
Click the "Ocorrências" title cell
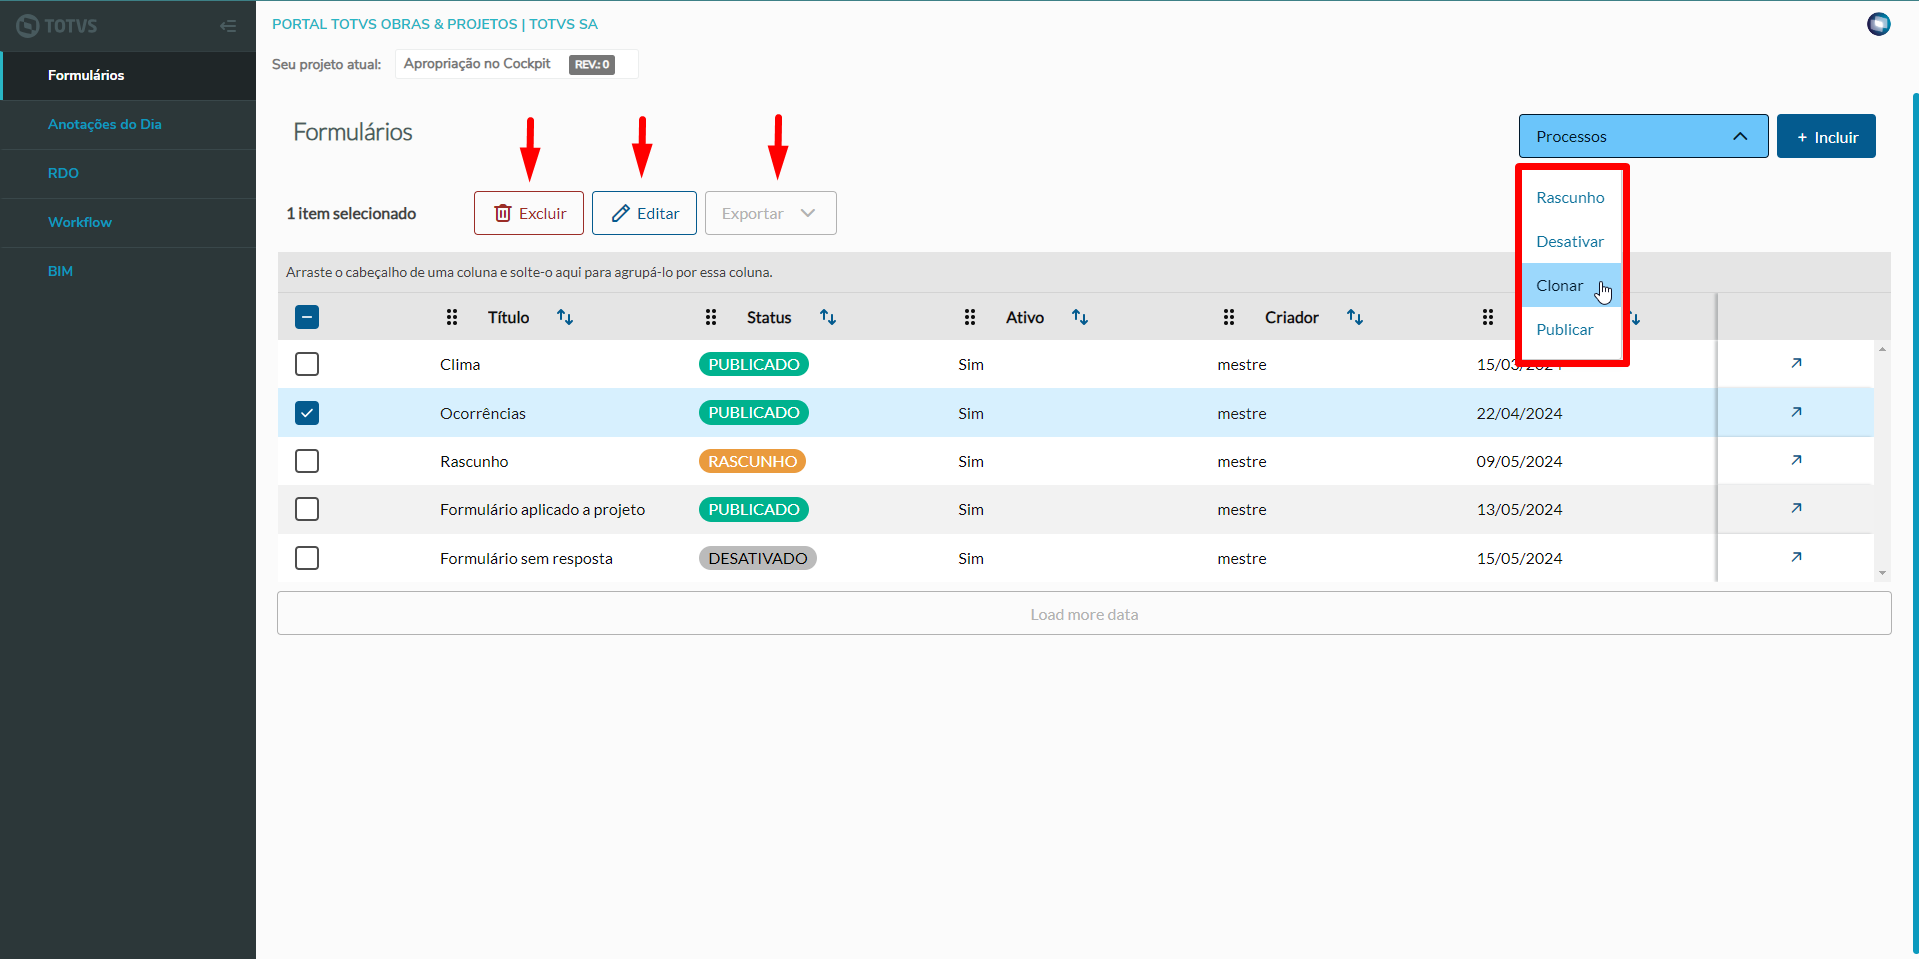coord(483,413)
